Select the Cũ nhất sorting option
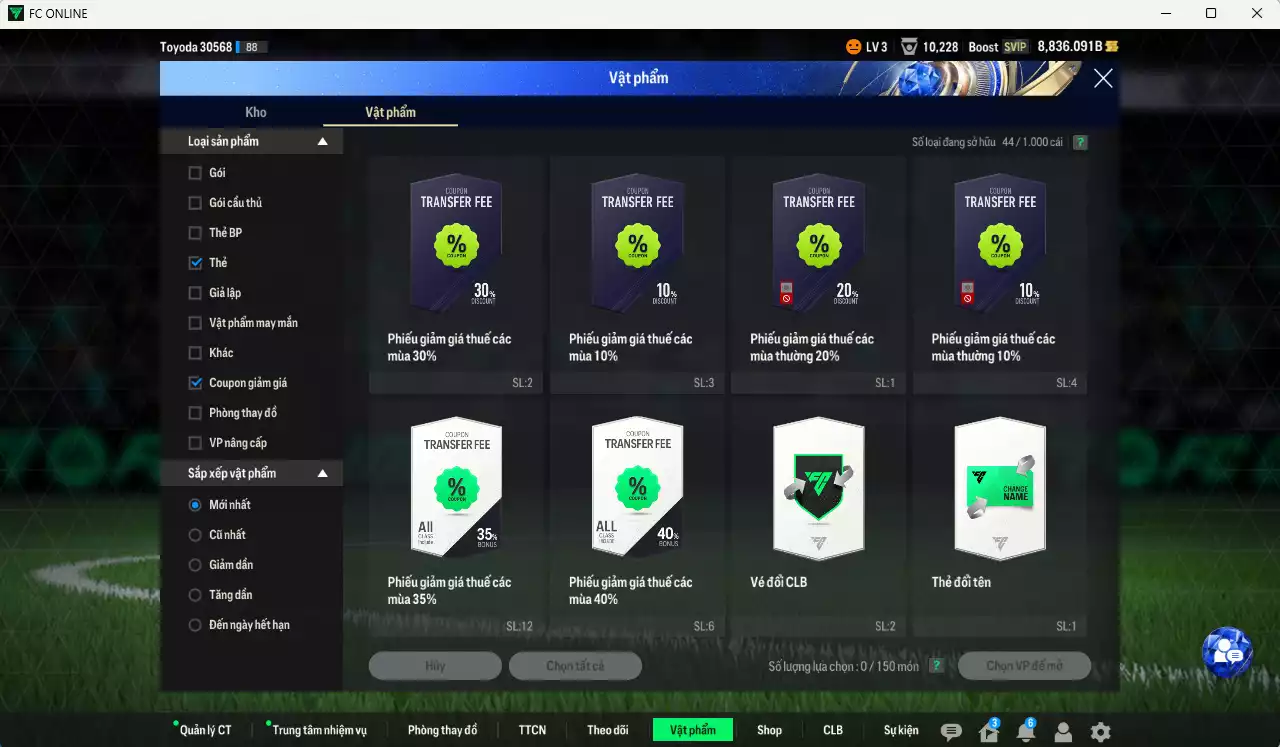The width and height of the screenshot is (1280, 747). [194, 534]
